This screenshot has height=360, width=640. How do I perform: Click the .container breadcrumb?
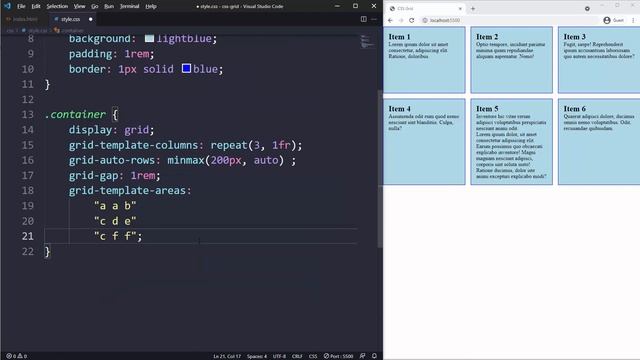pyautogui.click(x=69, y=30)
